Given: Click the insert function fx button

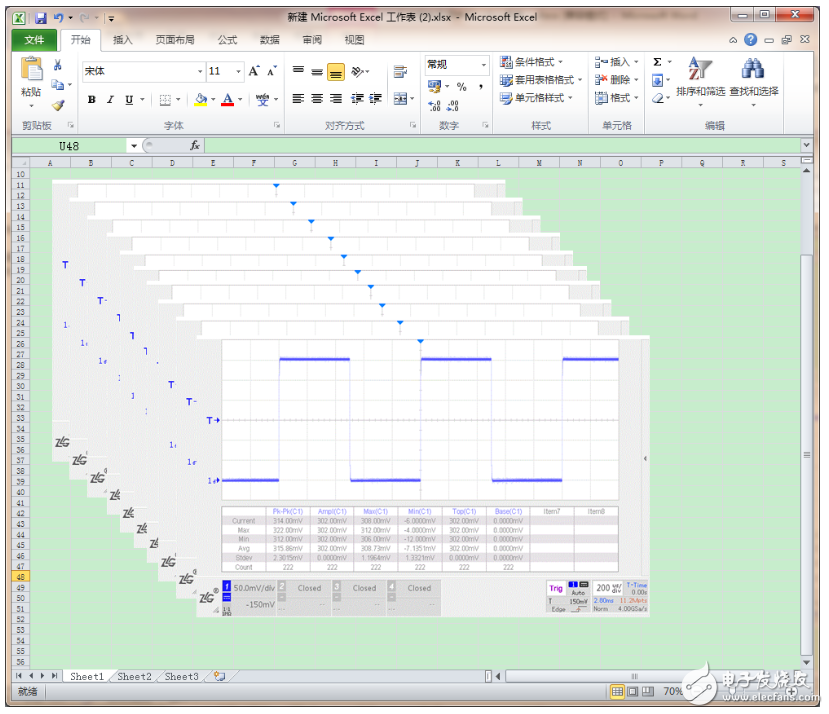Looking at the screenshot, I should (195, 145).
